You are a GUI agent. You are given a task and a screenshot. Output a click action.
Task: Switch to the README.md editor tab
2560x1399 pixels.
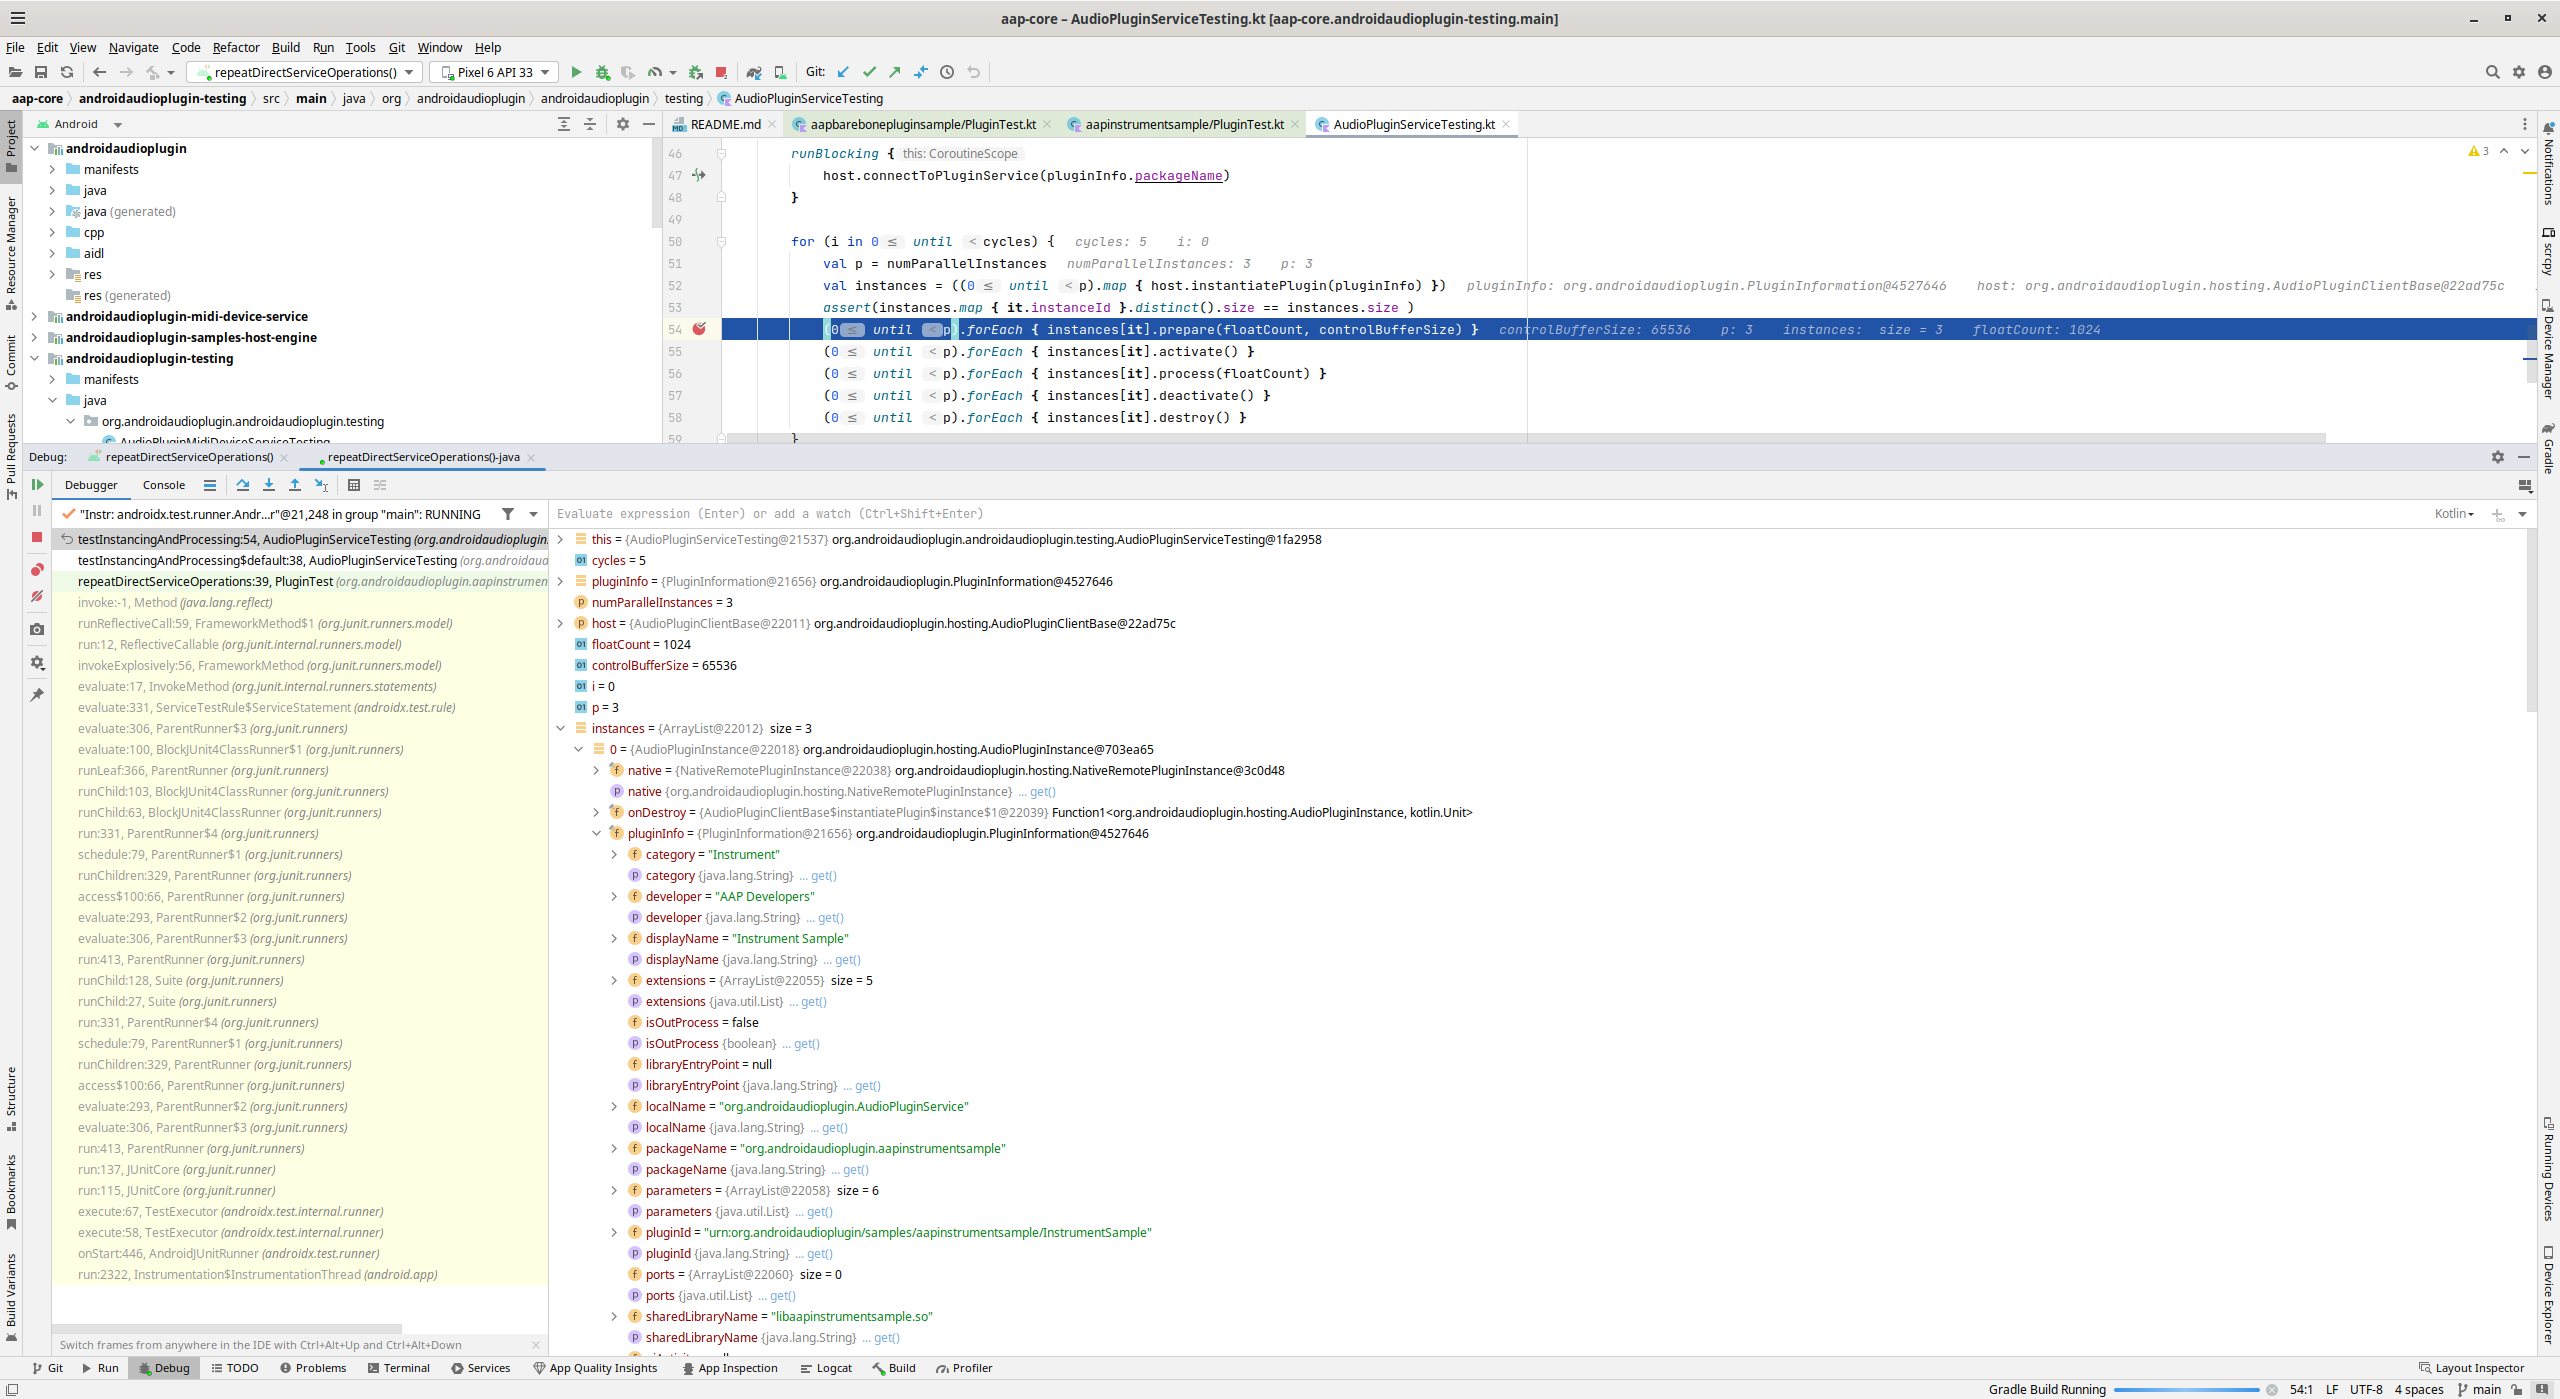(x=724, y=124)
